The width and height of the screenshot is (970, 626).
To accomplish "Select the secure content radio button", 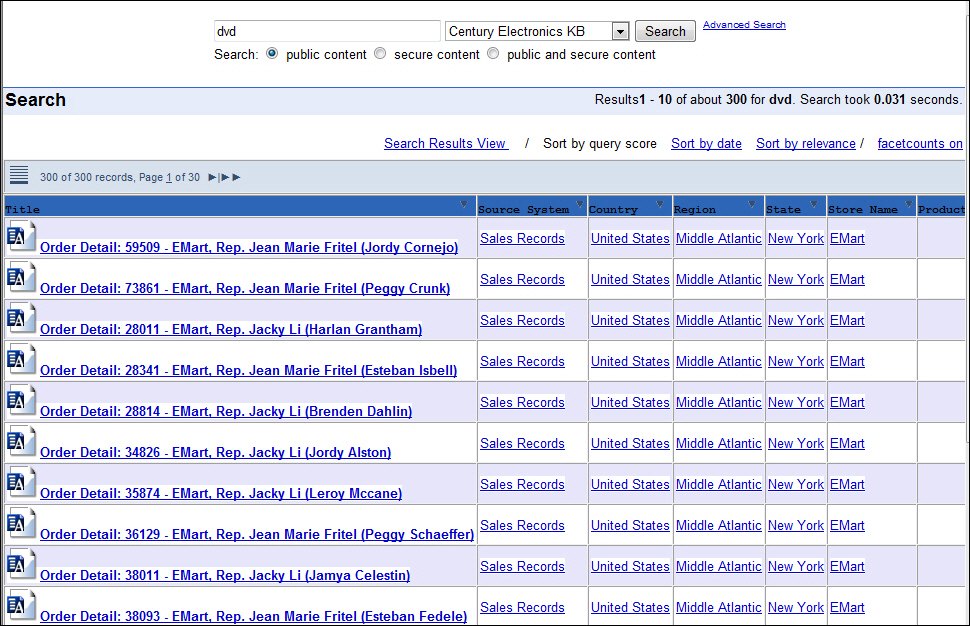I will [x=380, y=54].
